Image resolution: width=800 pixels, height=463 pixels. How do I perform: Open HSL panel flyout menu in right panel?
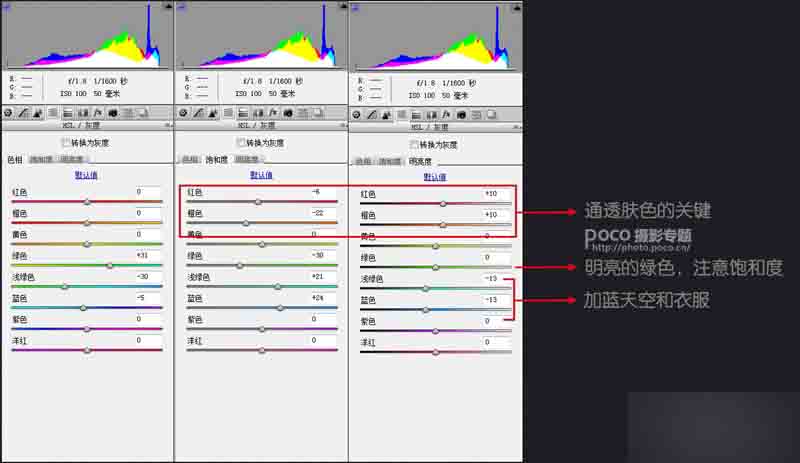[x=516, y=127]
